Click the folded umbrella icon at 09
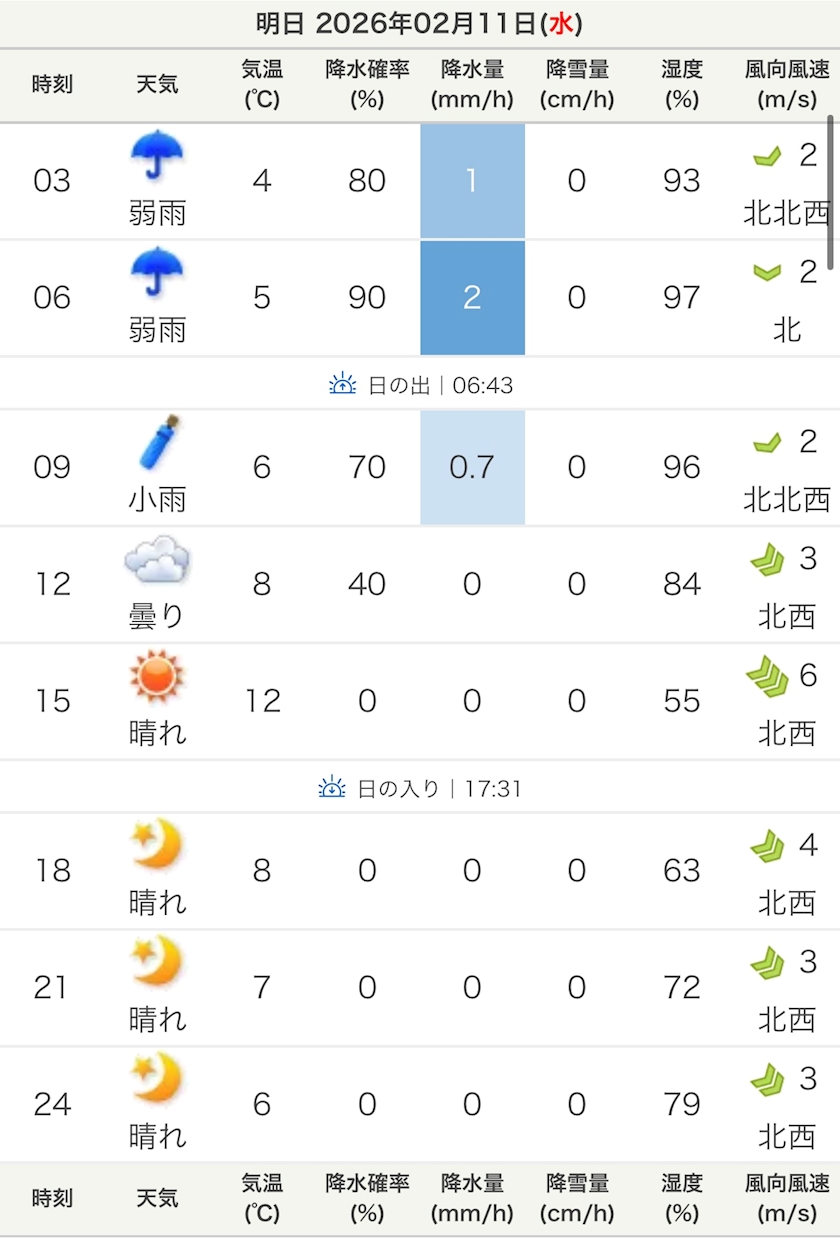The width and height of the screenshot is (840, 1253). [x=160, y=443]
